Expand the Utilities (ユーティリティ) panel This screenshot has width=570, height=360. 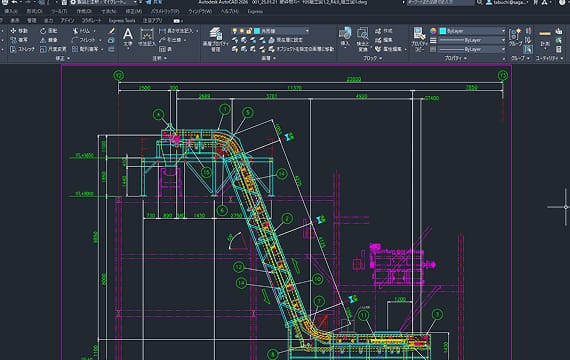click(x=549, y=58)
